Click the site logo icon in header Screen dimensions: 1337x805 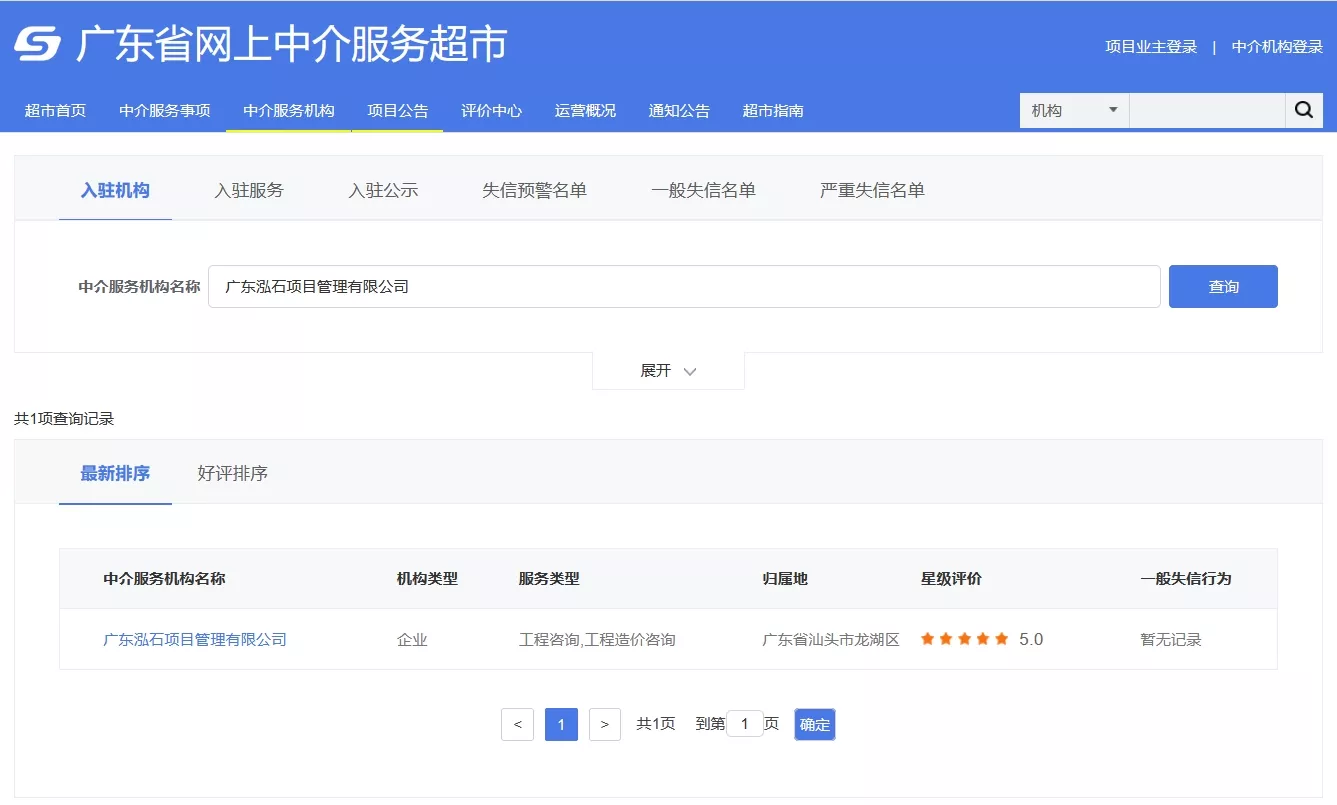coord(37,44)
